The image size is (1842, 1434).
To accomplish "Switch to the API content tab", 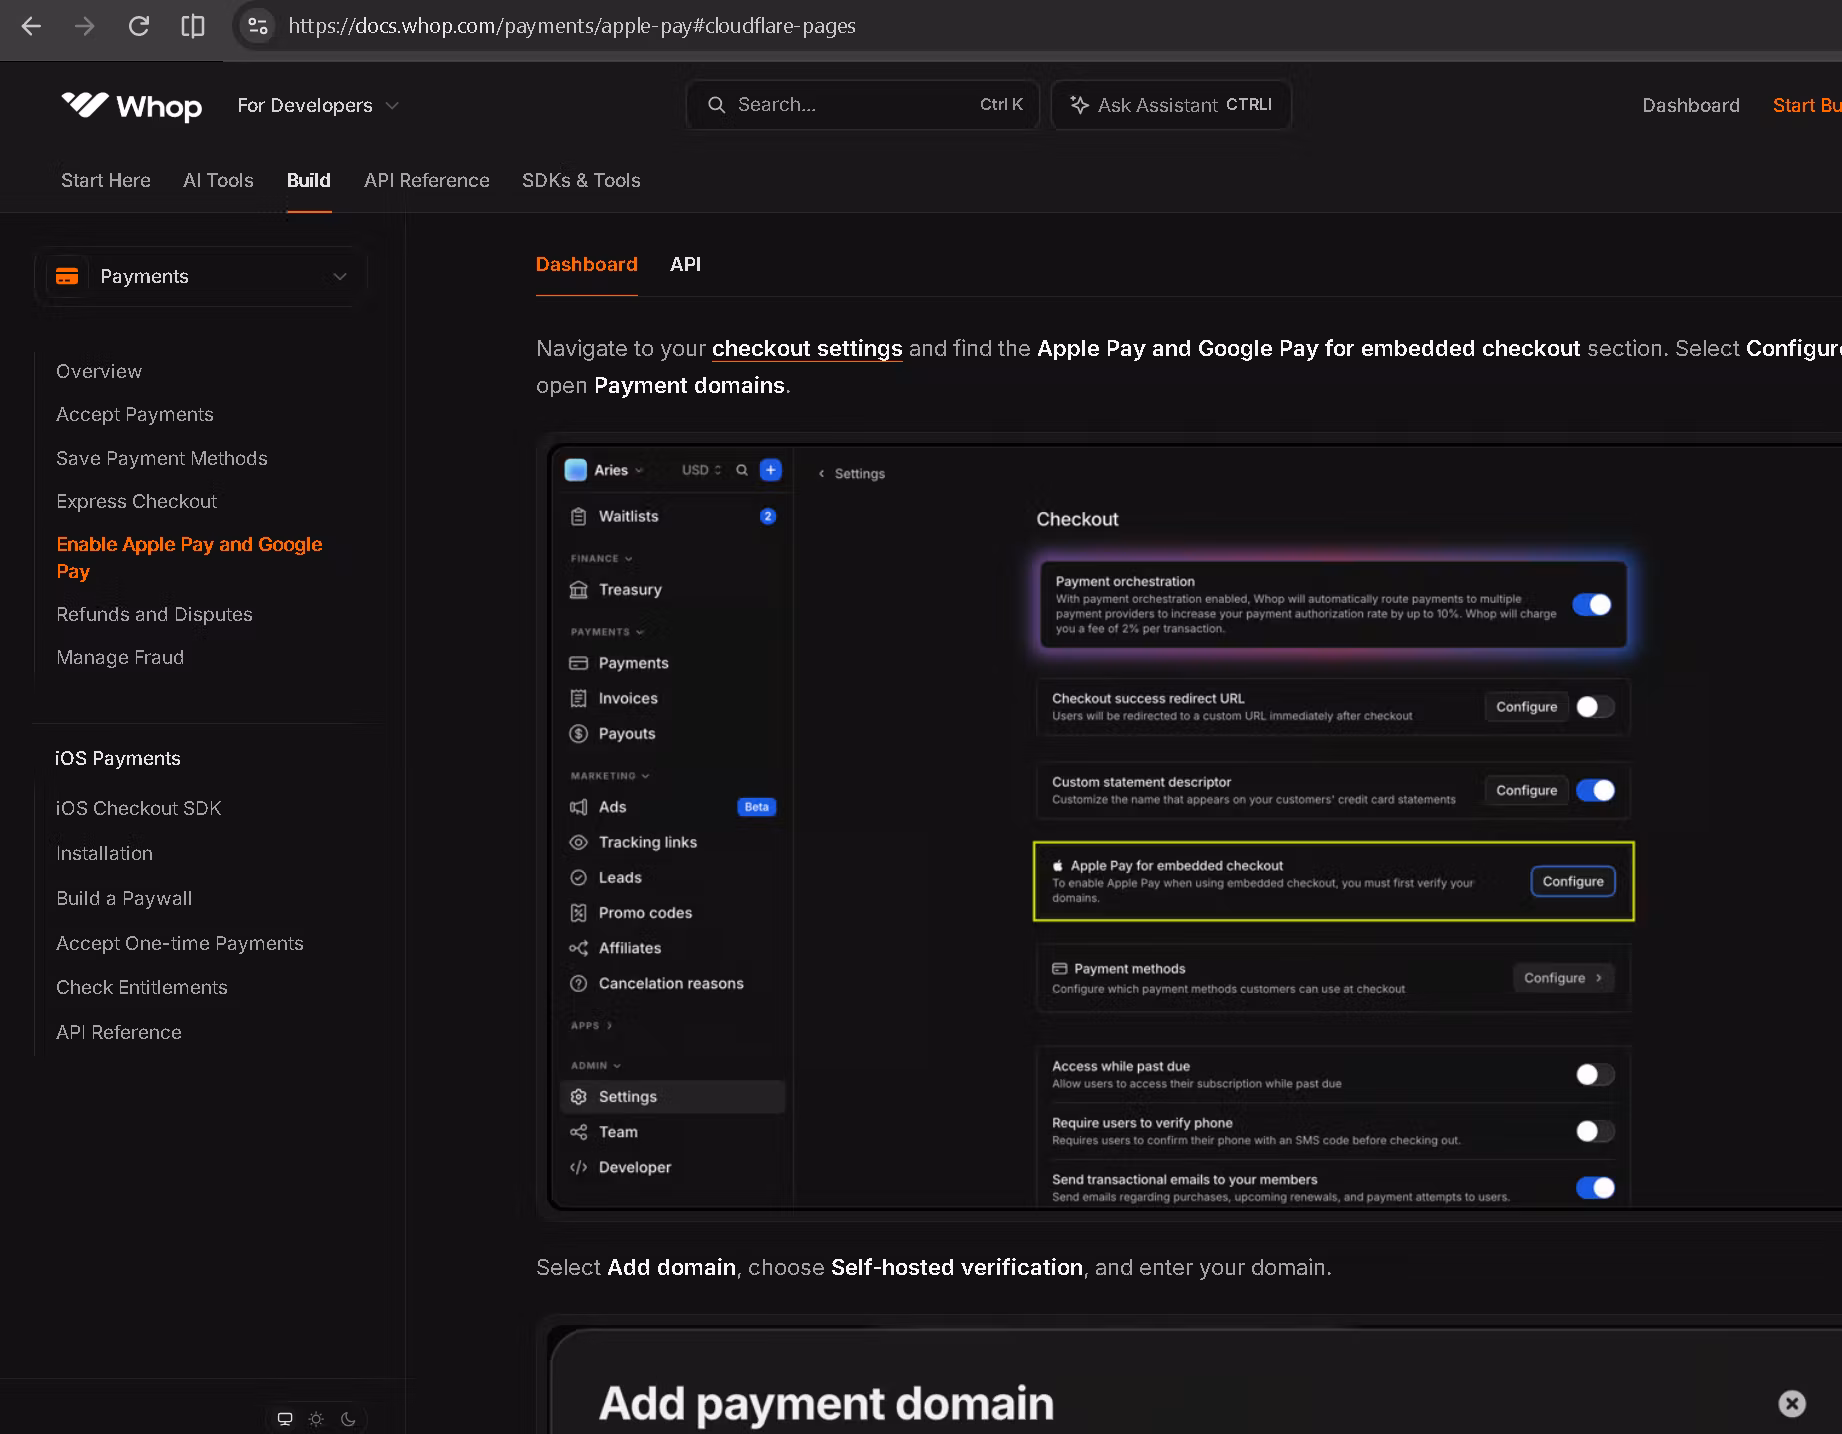I will click(x=685, y=264).
